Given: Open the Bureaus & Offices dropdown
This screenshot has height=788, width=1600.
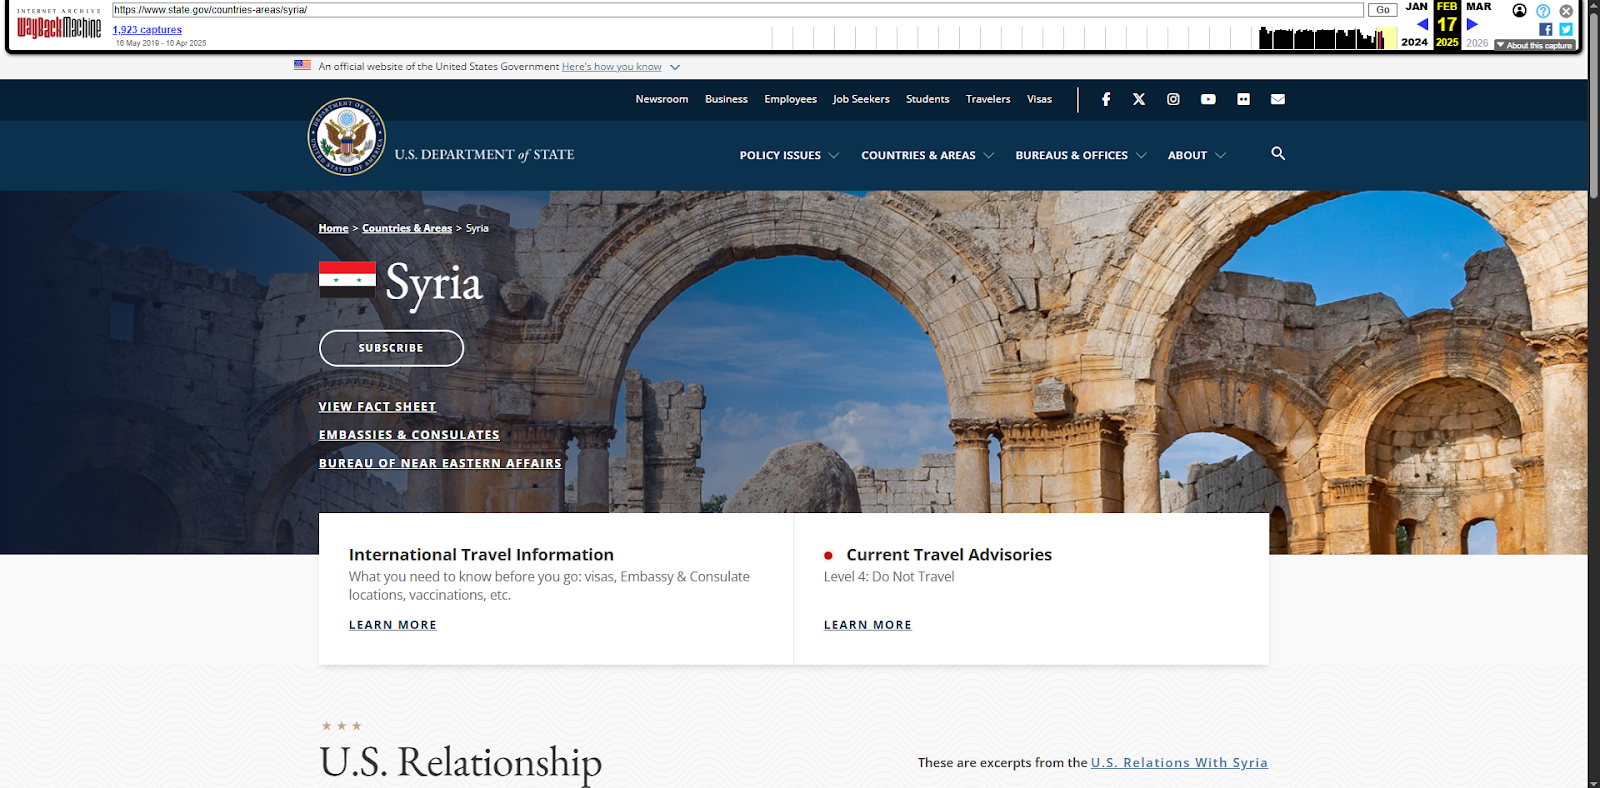Looking at the screenshot, I should click(1080, 156).
